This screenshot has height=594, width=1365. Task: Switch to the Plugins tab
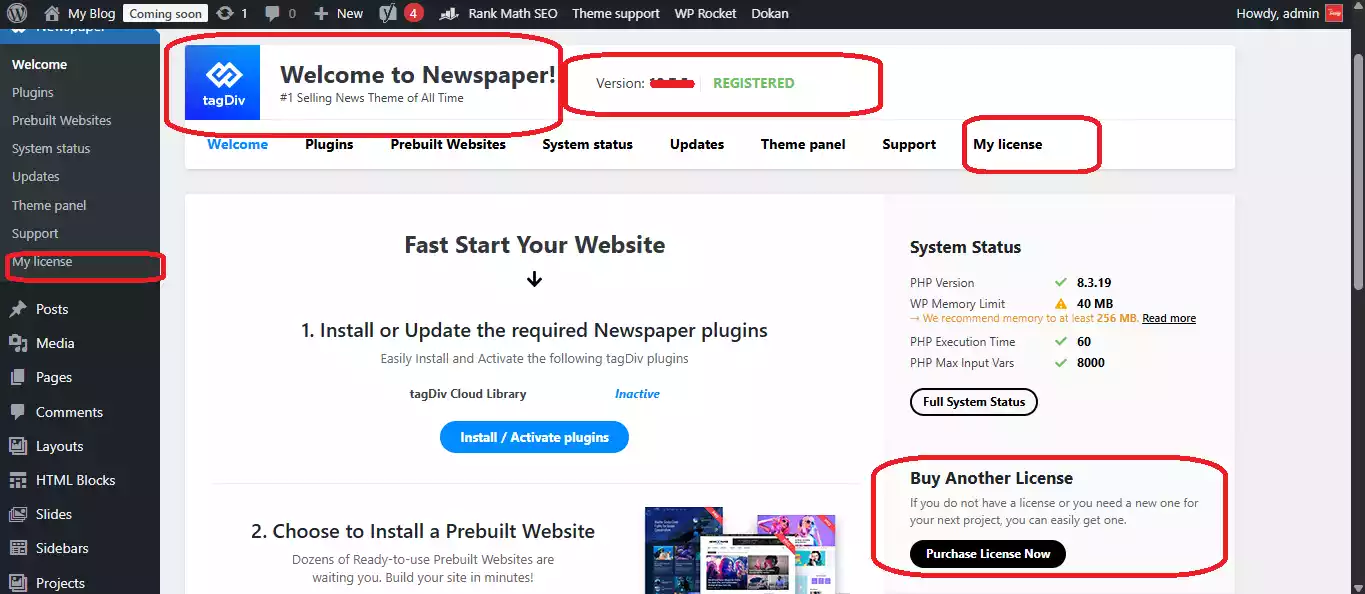329,144
